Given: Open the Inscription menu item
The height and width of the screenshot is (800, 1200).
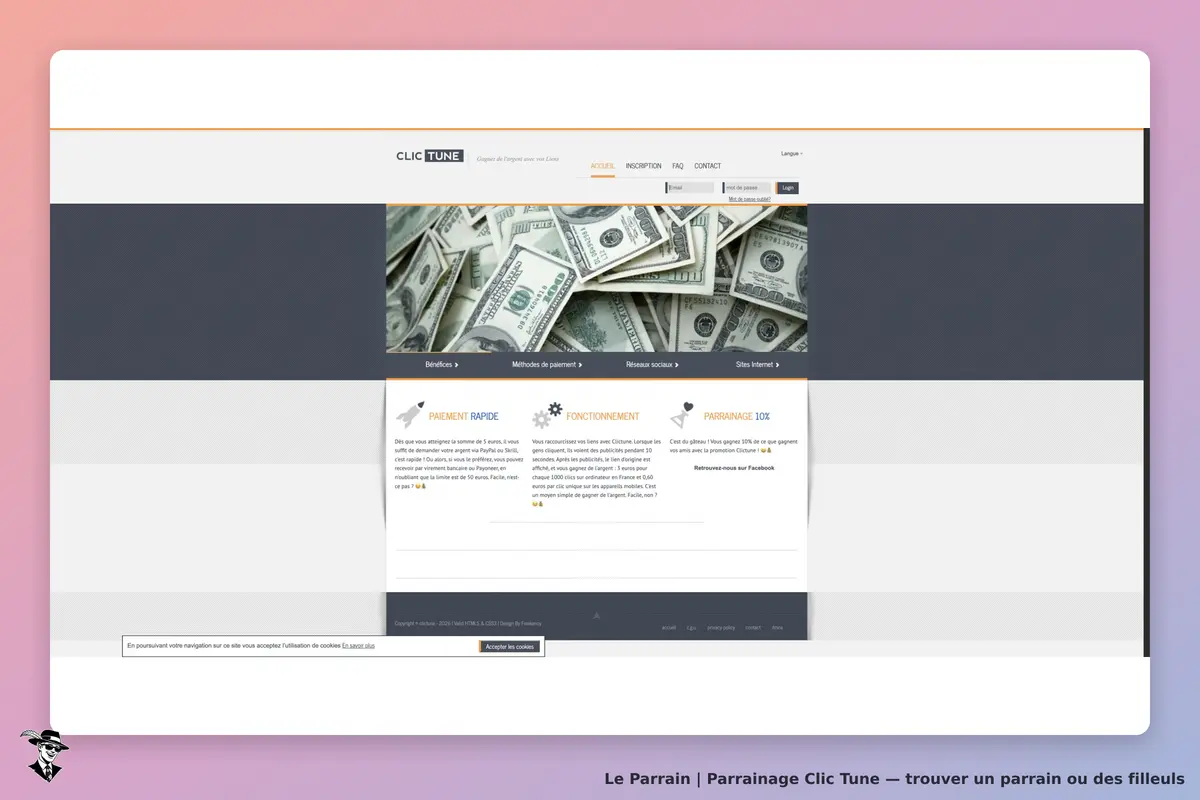Looking at the screenshot, I should (x=644, y=166).
